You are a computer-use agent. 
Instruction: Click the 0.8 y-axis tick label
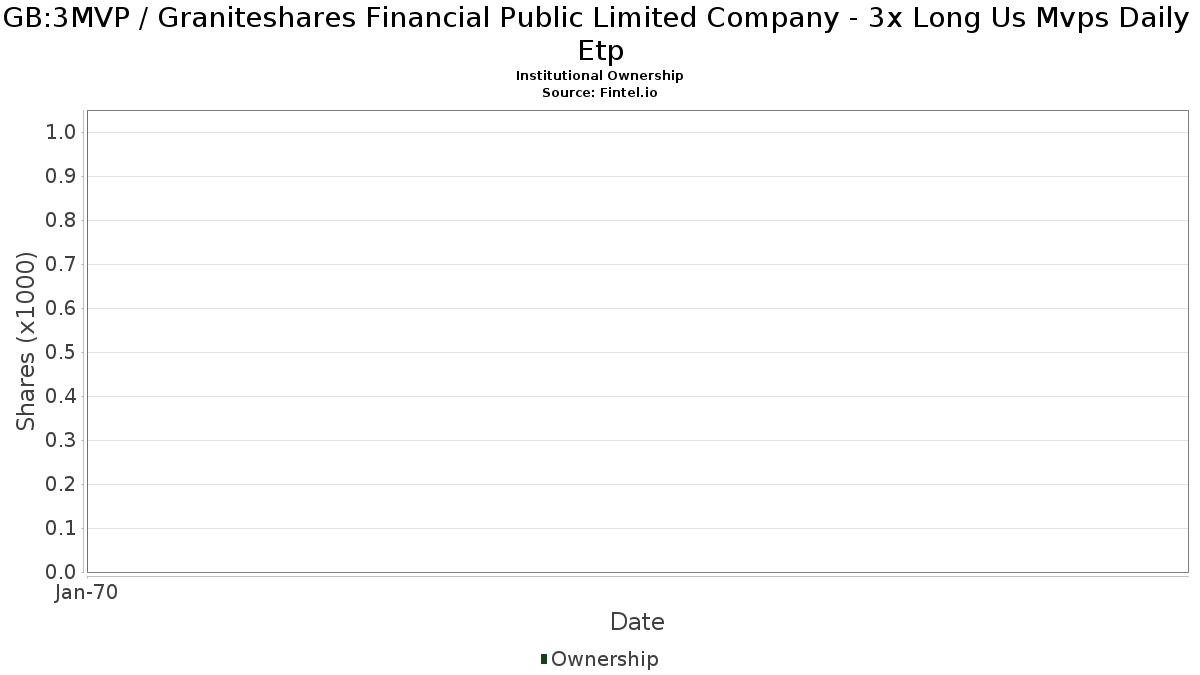tap(61, 221)
